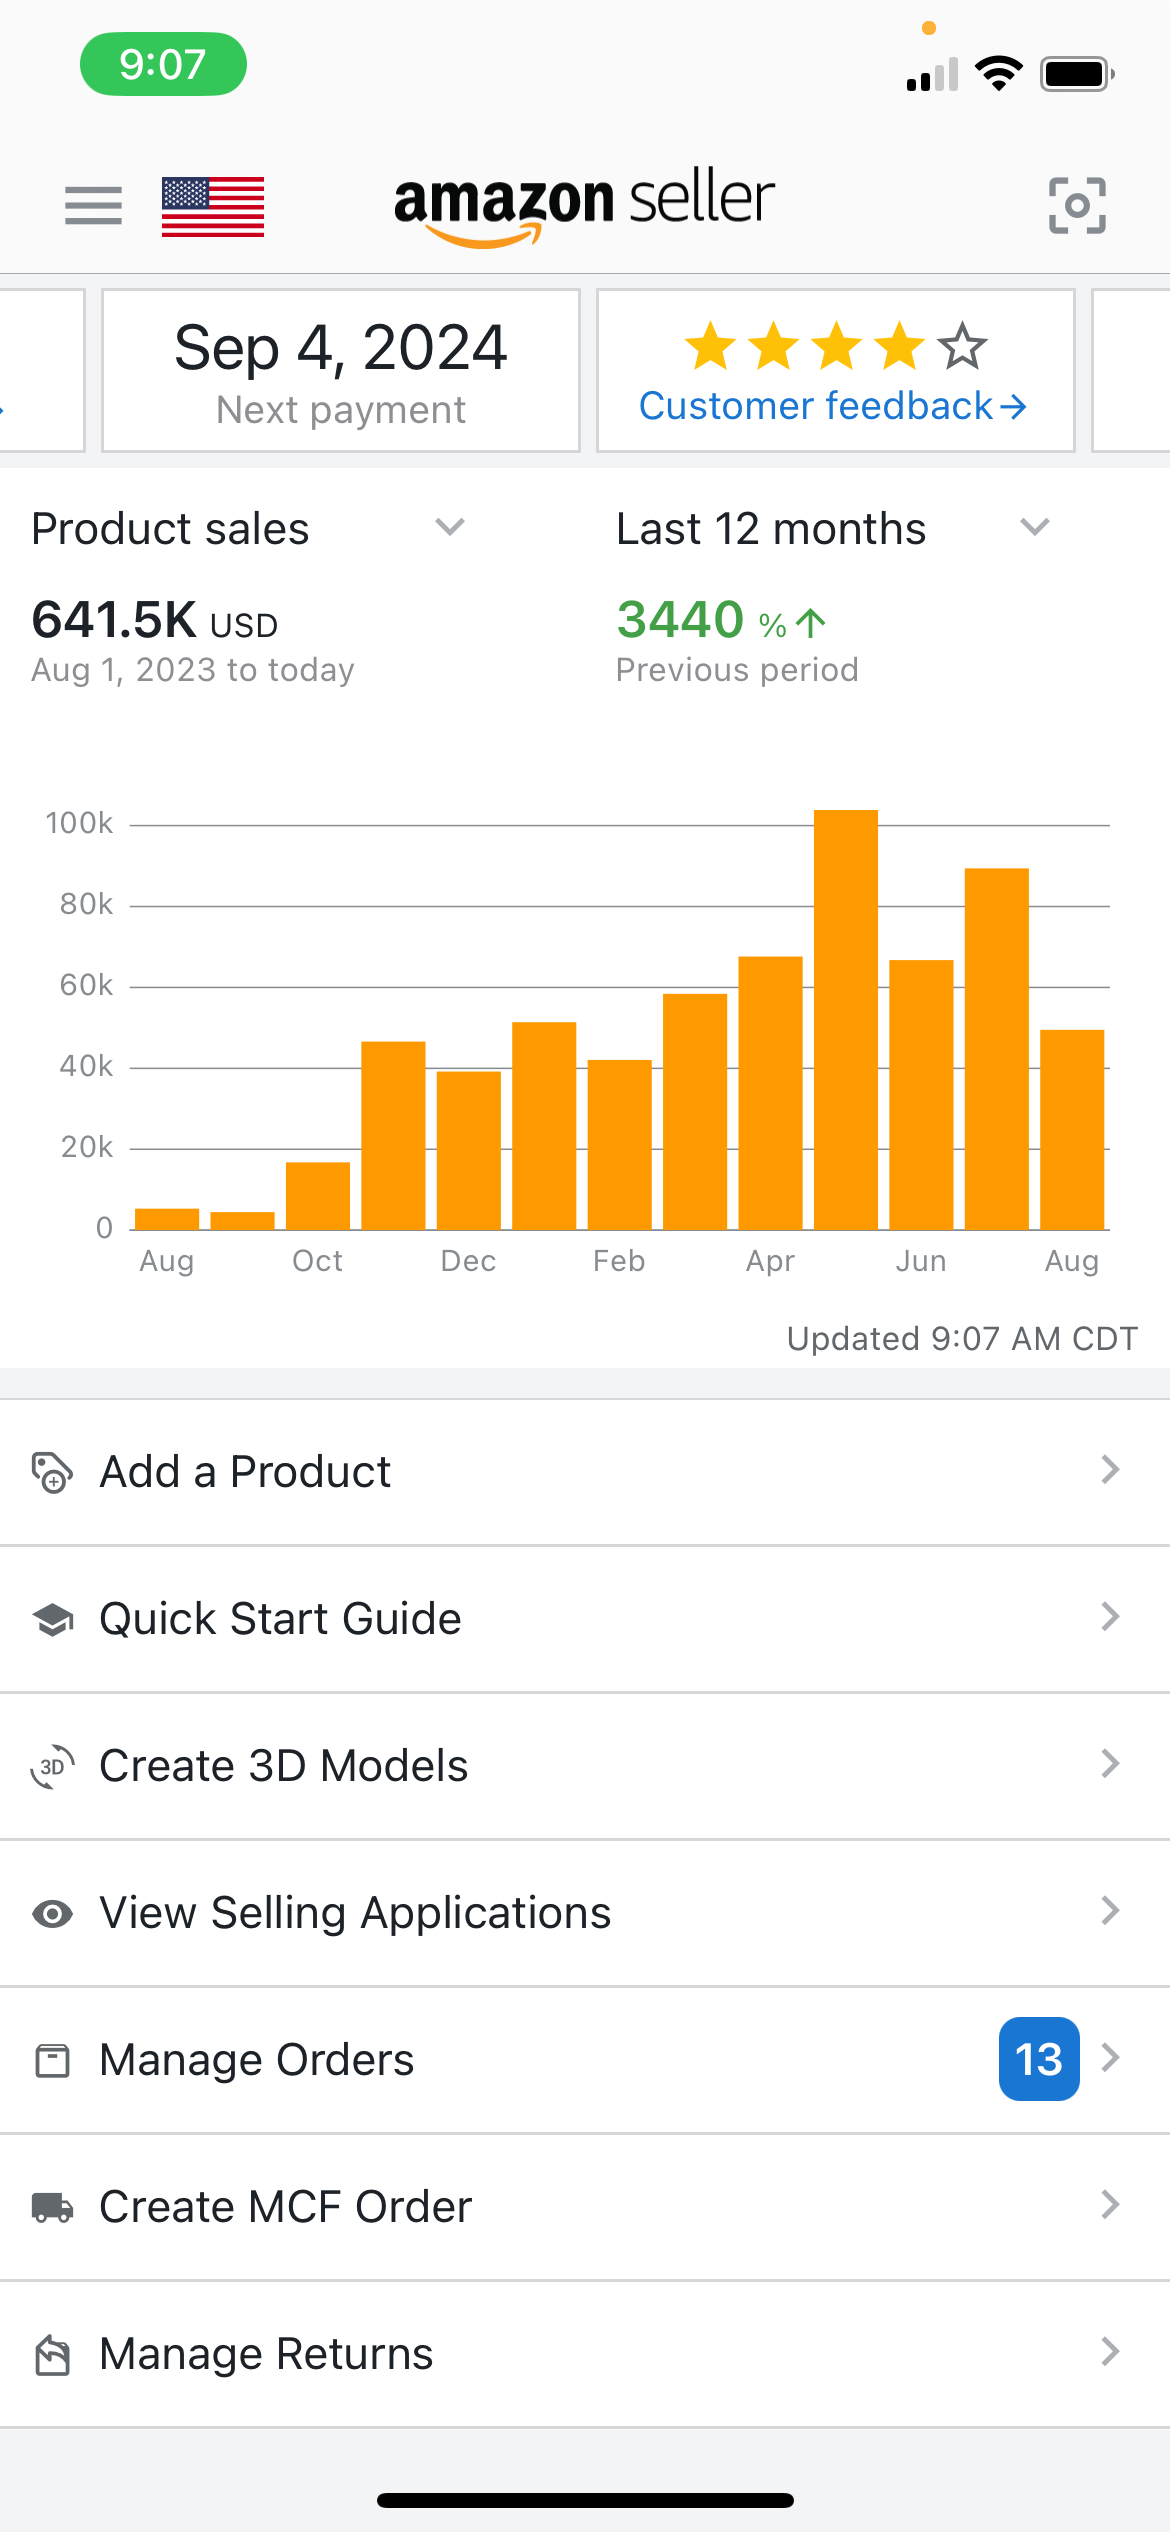Image resolution: width=1170 pixels, height=2532 pixels.
Task: Tap the 13 pending orders badge
Action: [x=1039, y=2059]
